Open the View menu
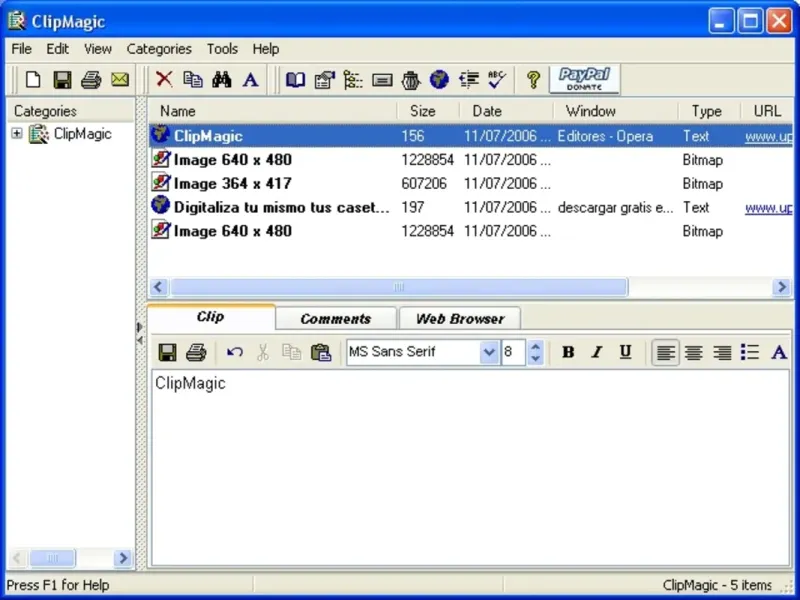800x600 pixels. click(x=97, y=49)
